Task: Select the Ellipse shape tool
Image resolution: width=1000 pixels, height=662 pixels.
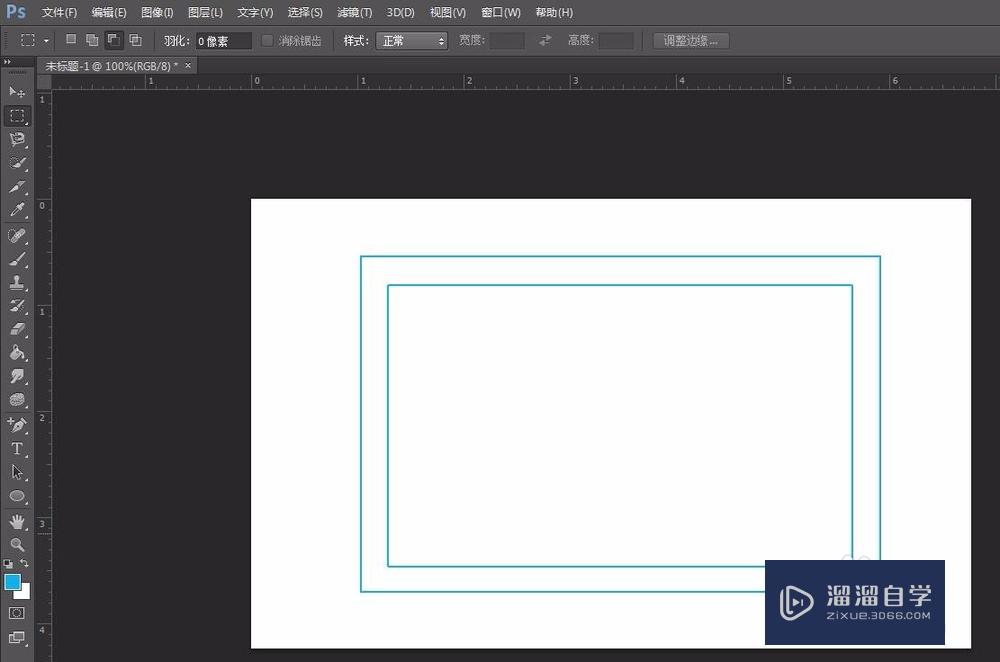Action: [x=17, y=496]
